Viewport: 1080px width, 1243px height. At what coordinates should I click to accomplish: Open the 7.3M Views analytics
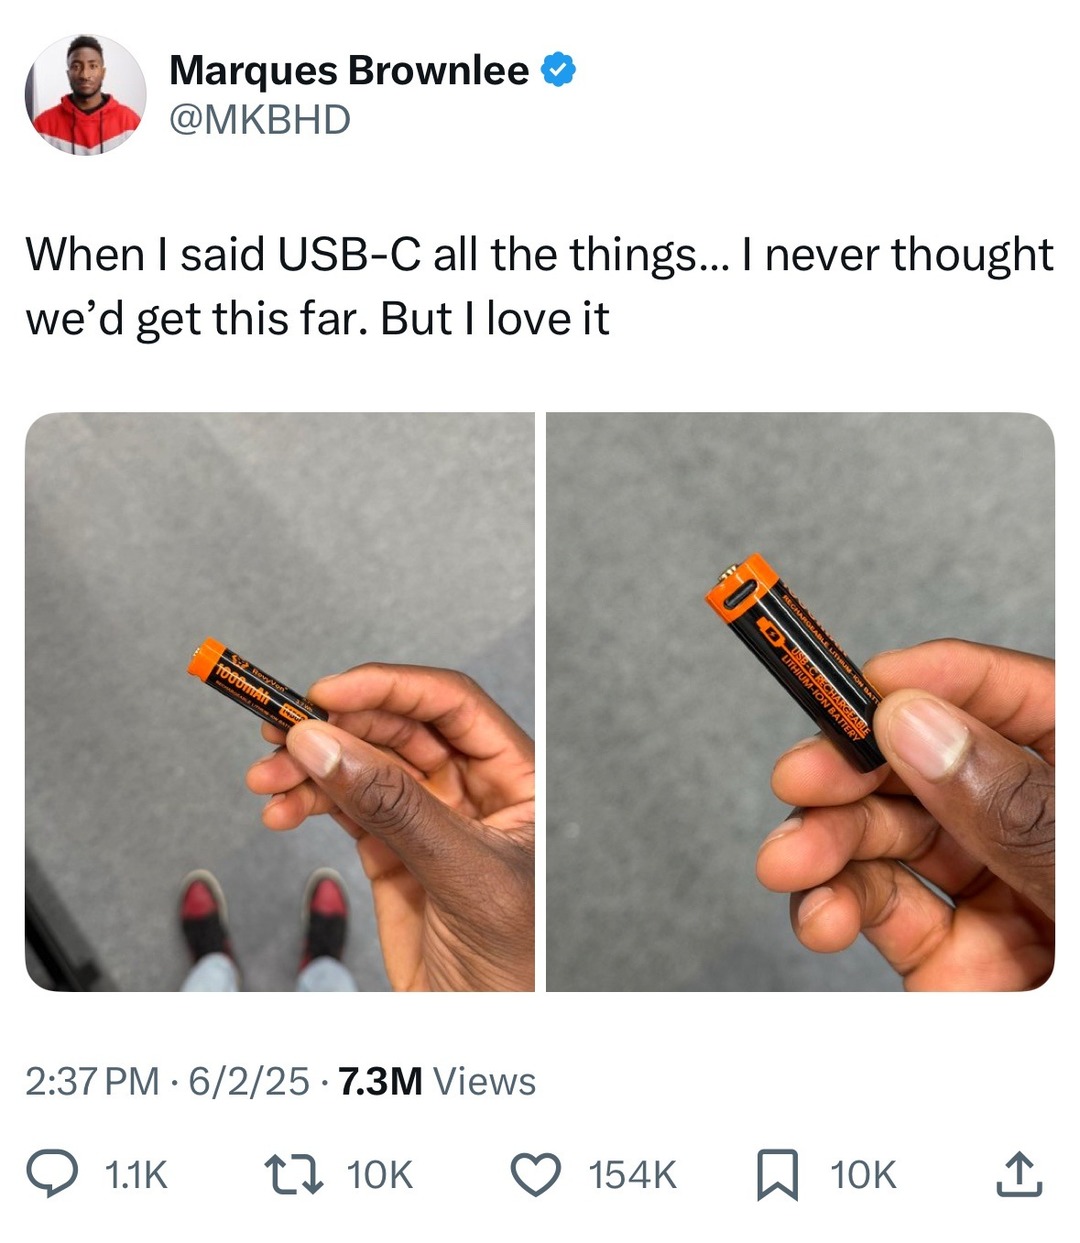[x=437, y=1081]
